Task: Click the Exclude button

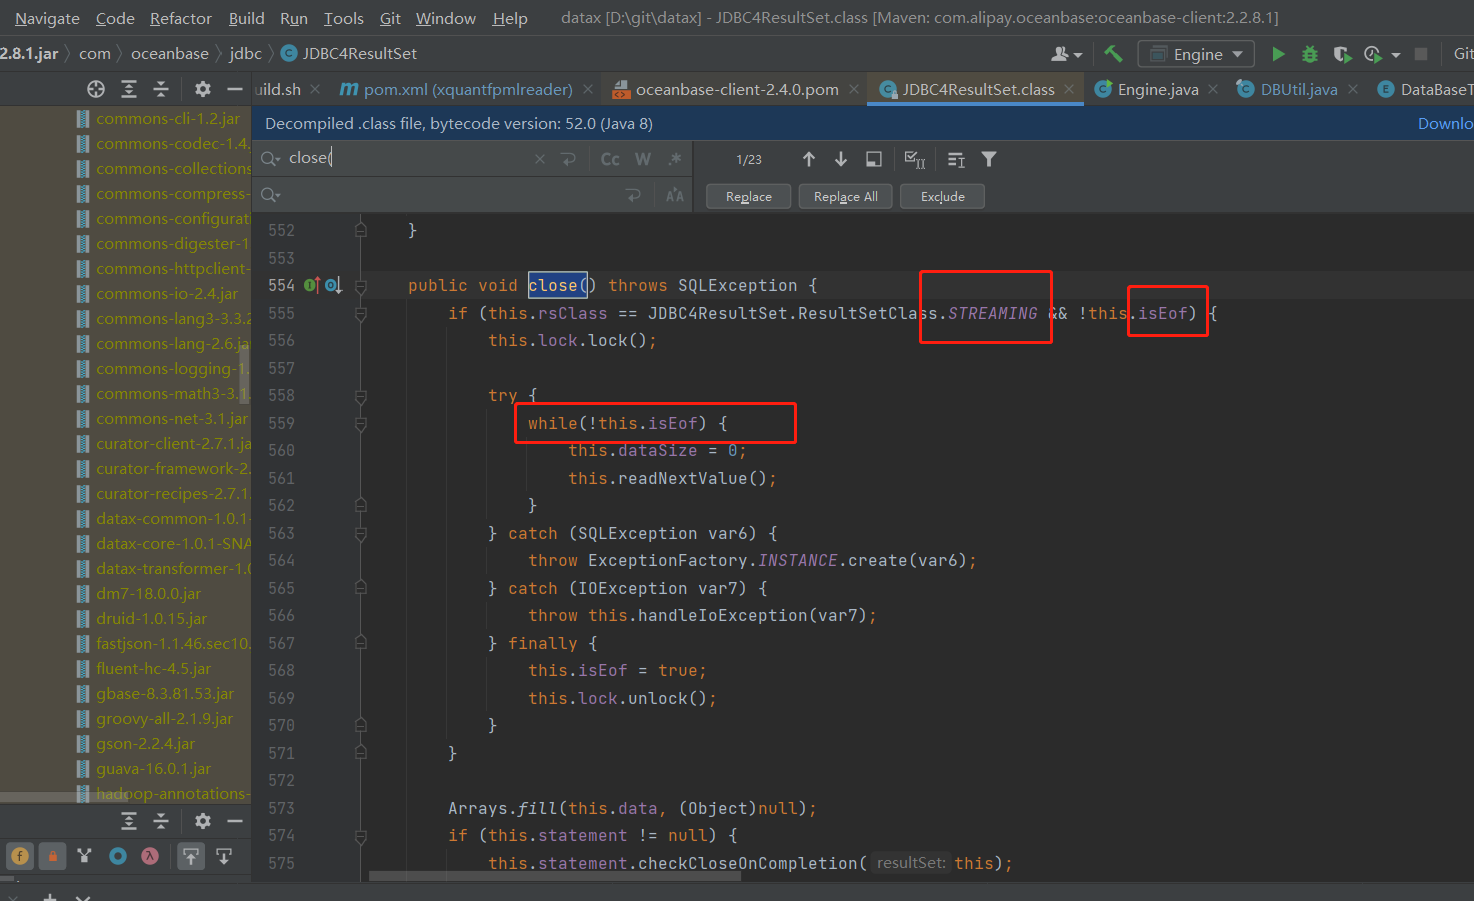Action: coord(942,197)
